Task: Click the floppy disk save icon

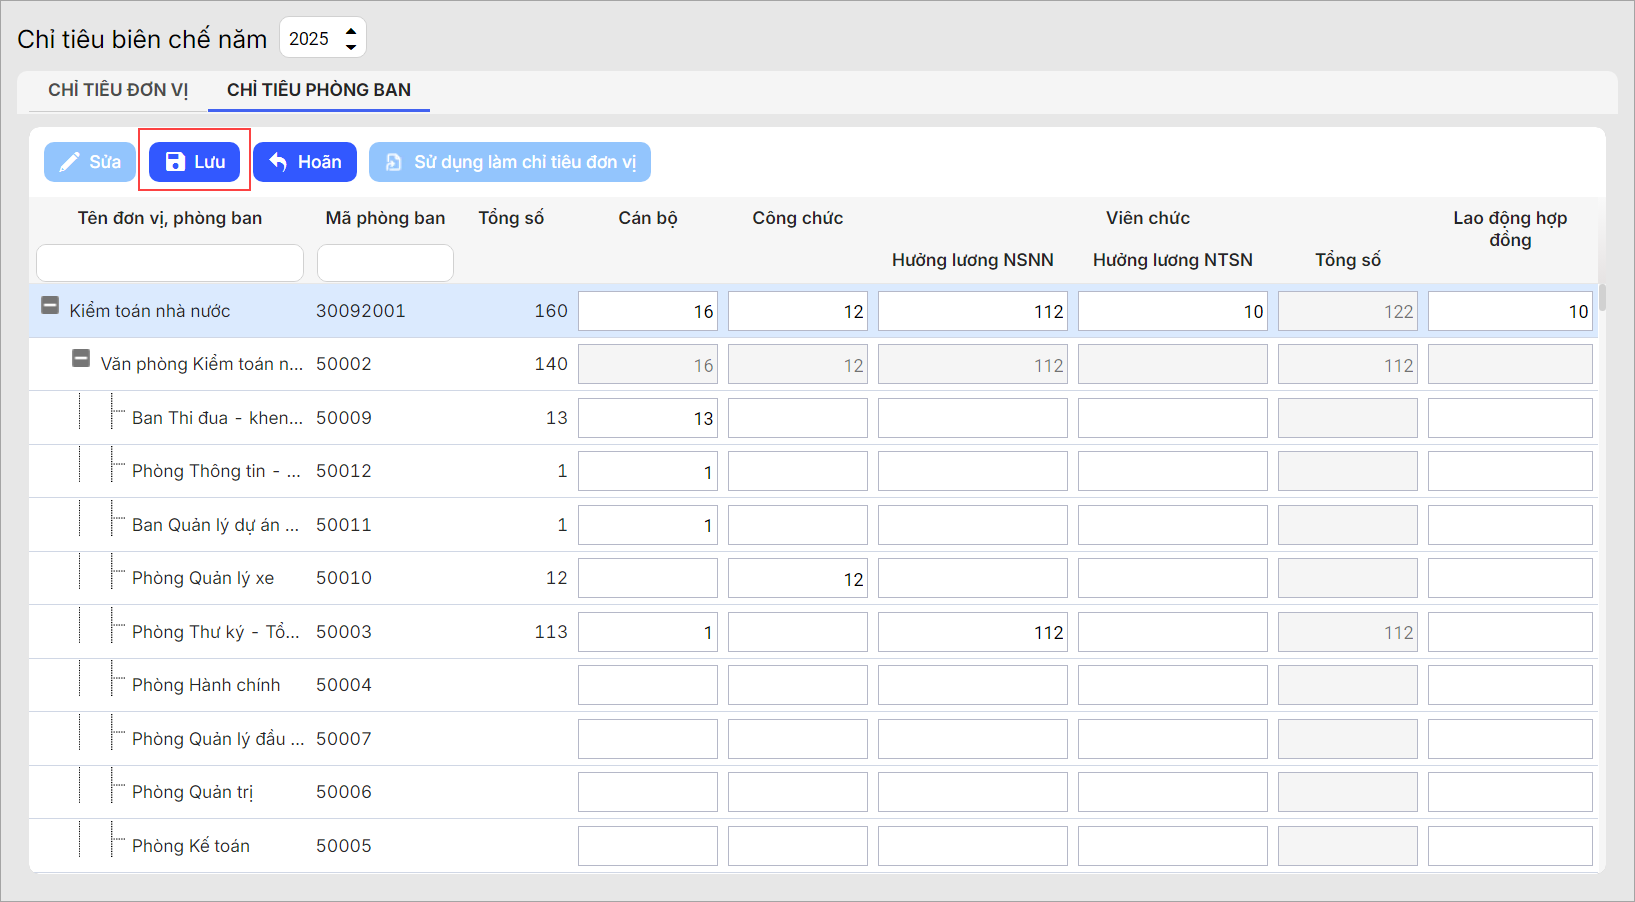Action: click(175, 162)
